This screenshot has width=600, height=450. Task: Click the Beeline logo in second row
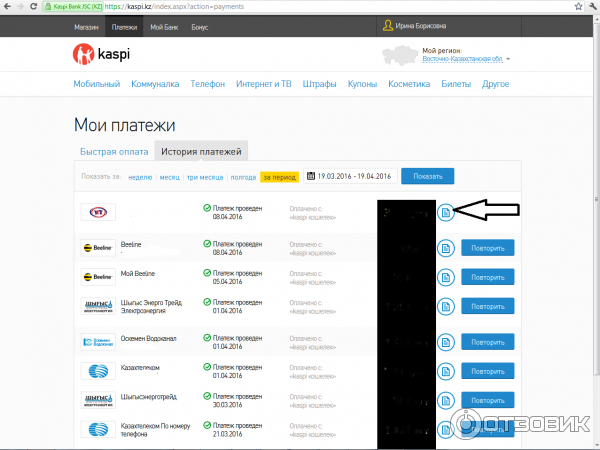[x=98, y=247]
